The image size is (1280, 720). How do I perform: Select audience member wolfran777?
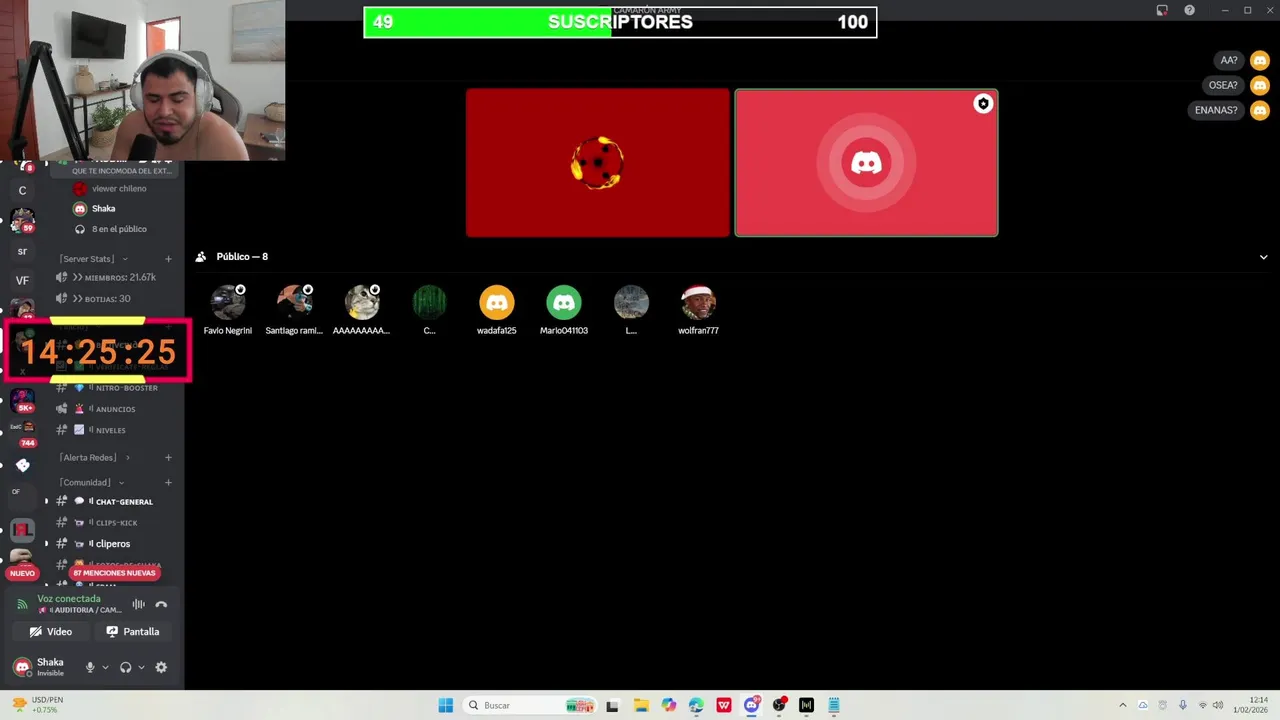[698, 310]
